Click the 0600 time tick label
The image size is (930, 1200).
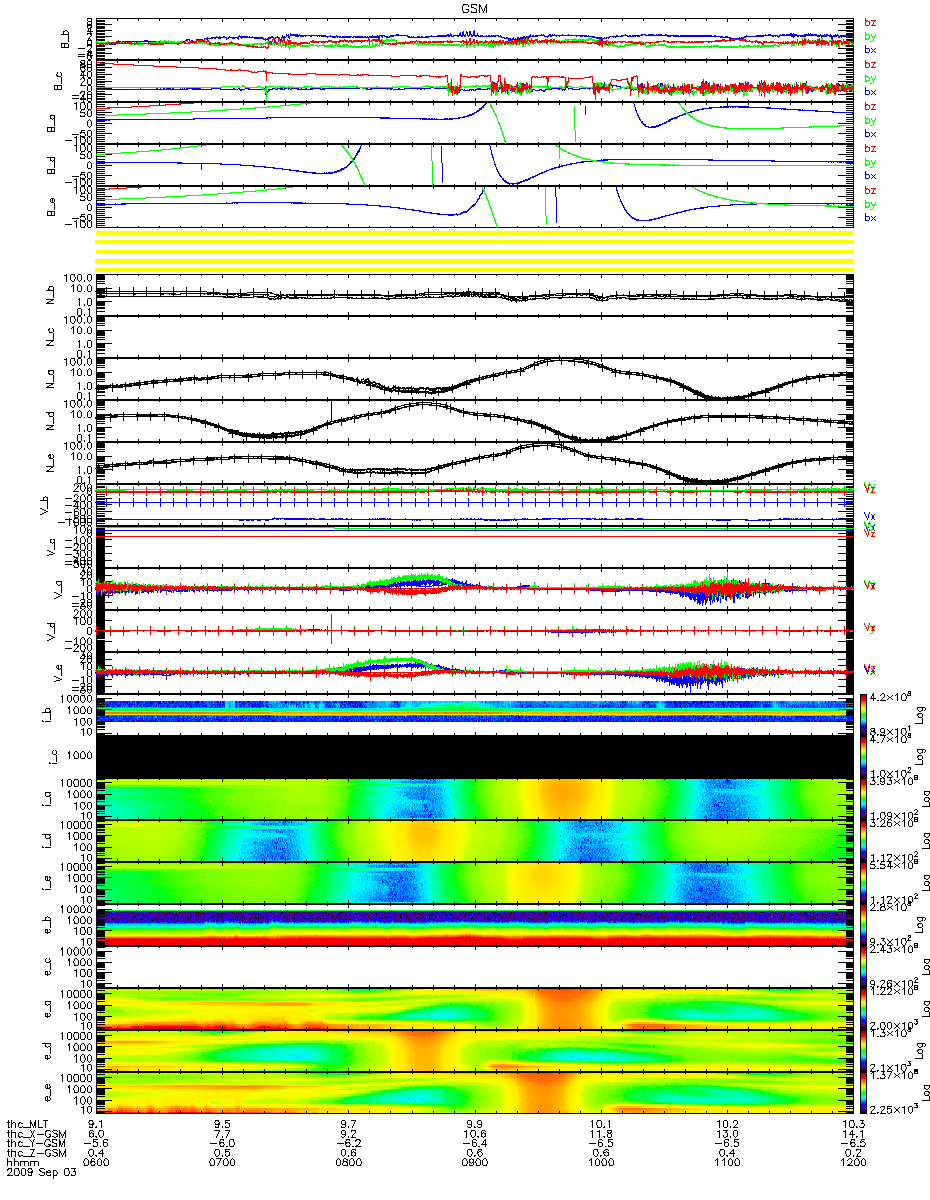96,1162
